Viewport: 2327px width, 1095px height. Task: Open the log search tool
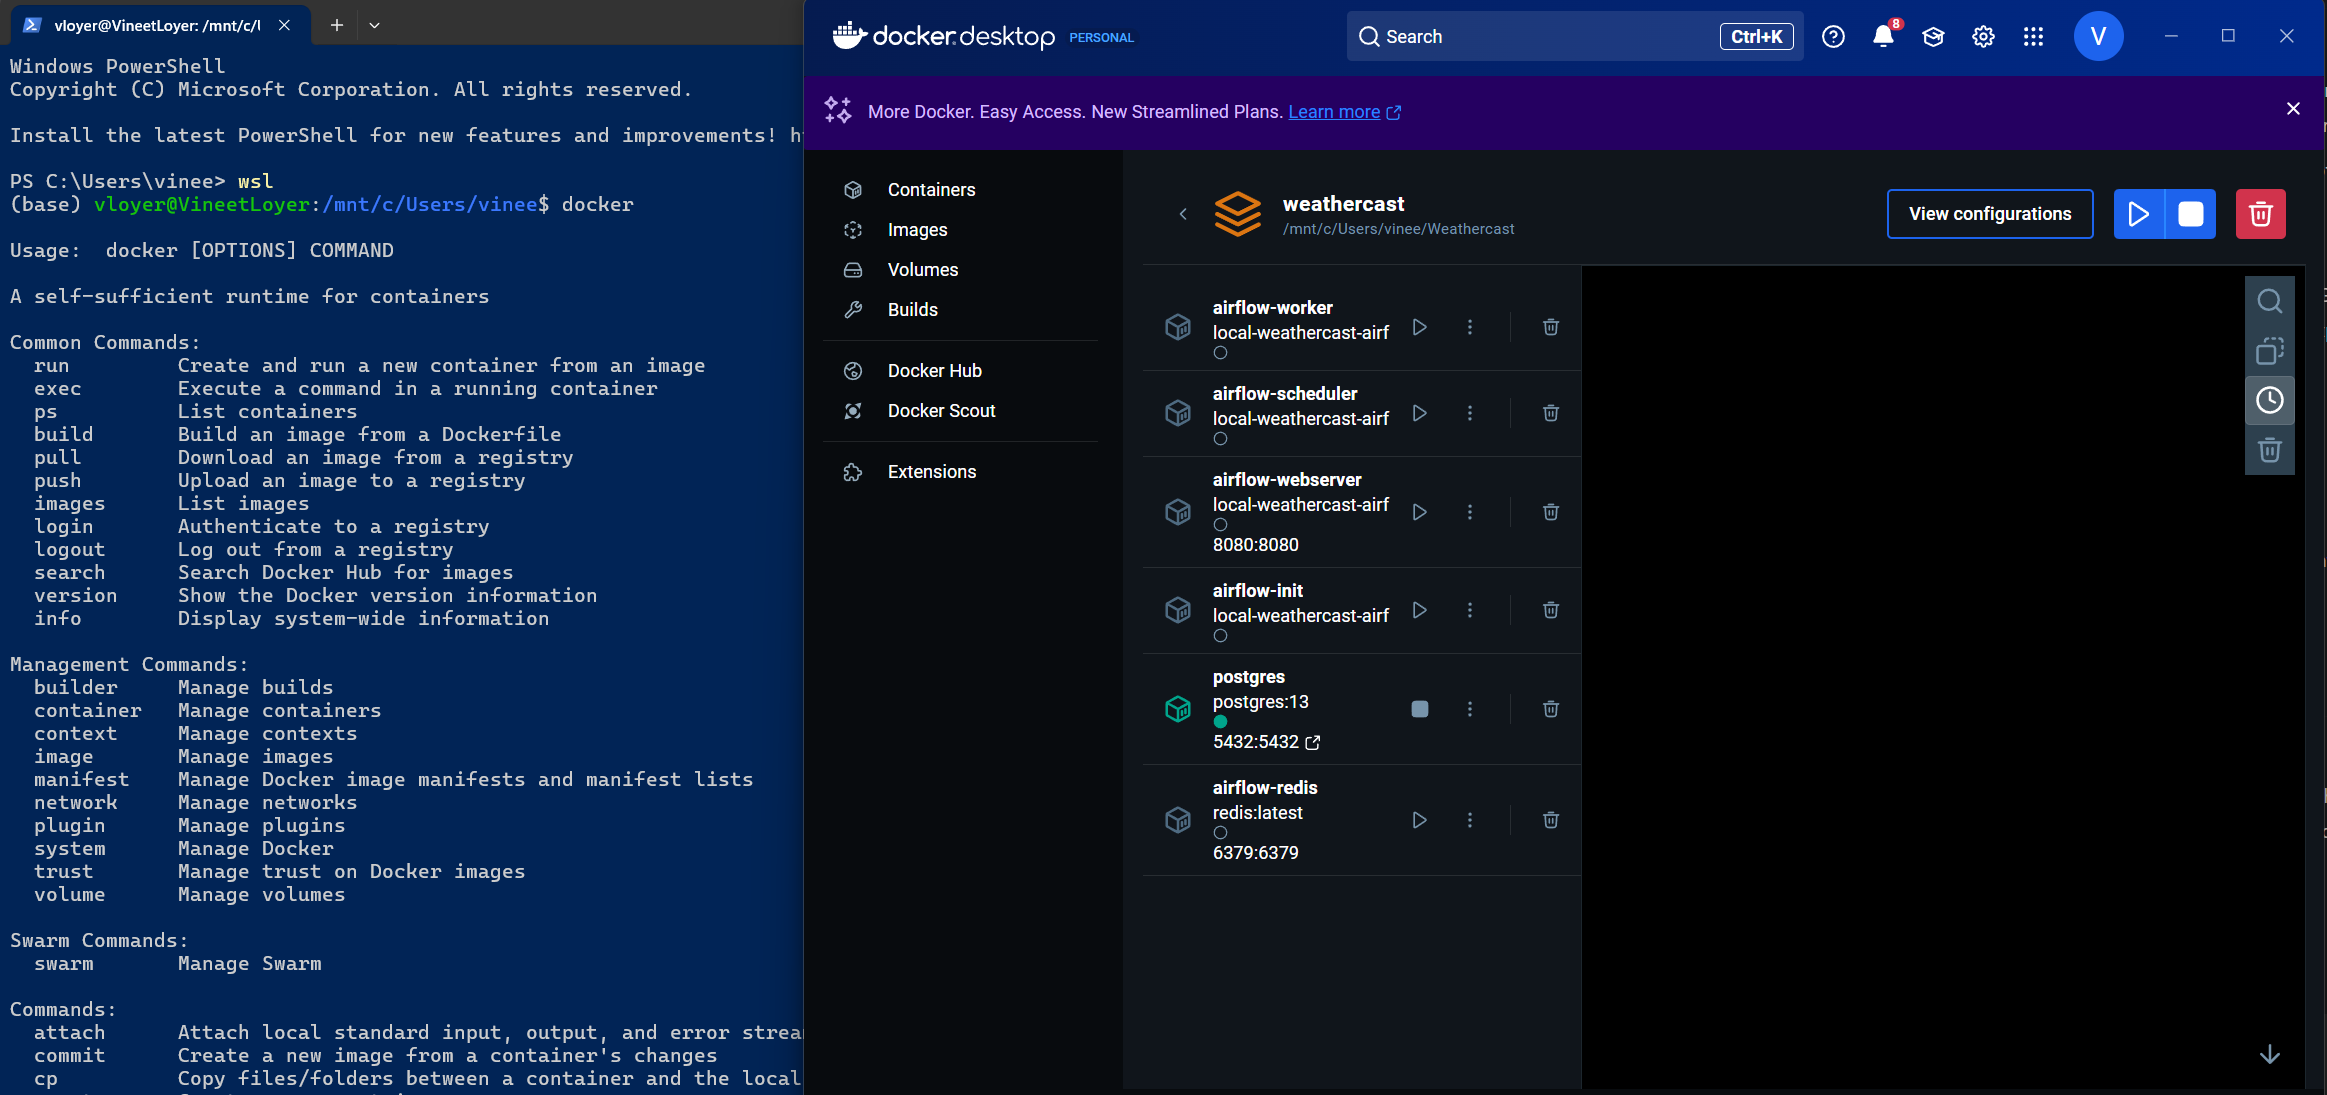[x=2269, y=301]
